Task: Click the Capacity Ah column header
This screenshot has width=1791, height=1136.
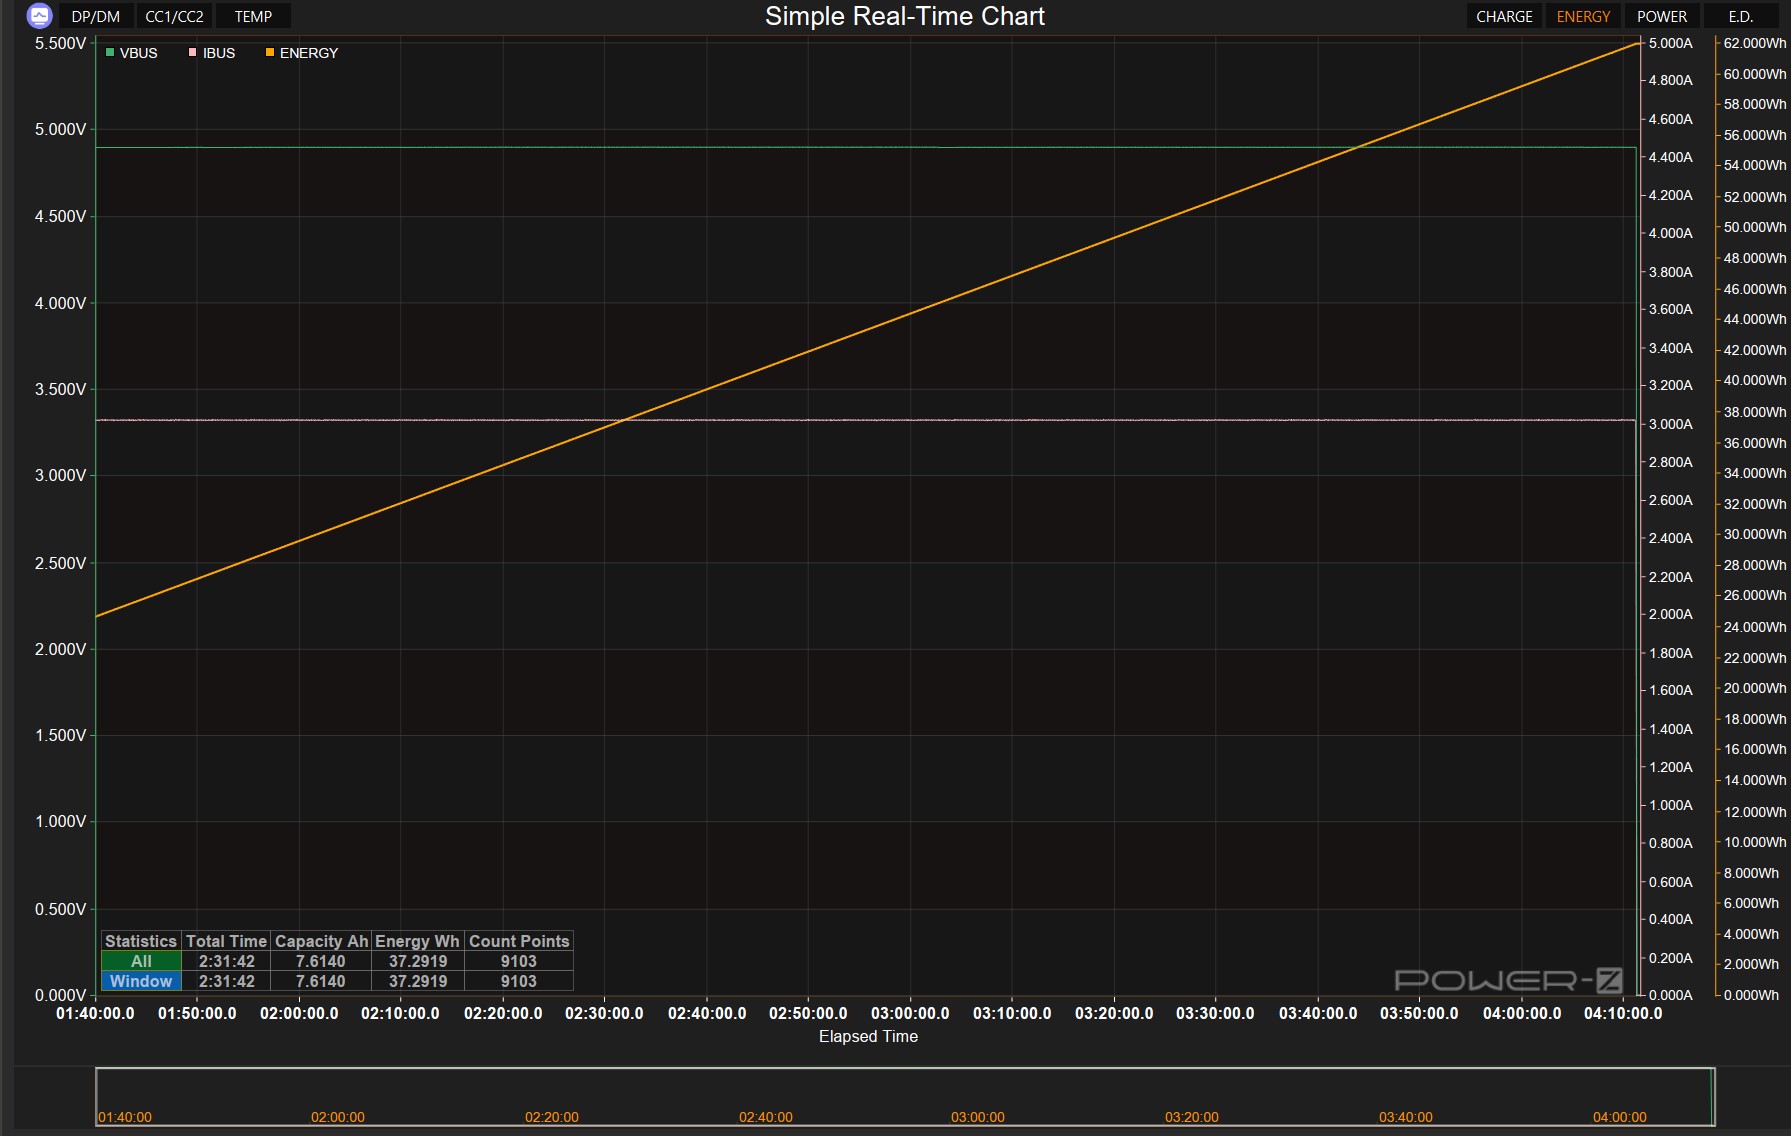Action: (321, 941)
